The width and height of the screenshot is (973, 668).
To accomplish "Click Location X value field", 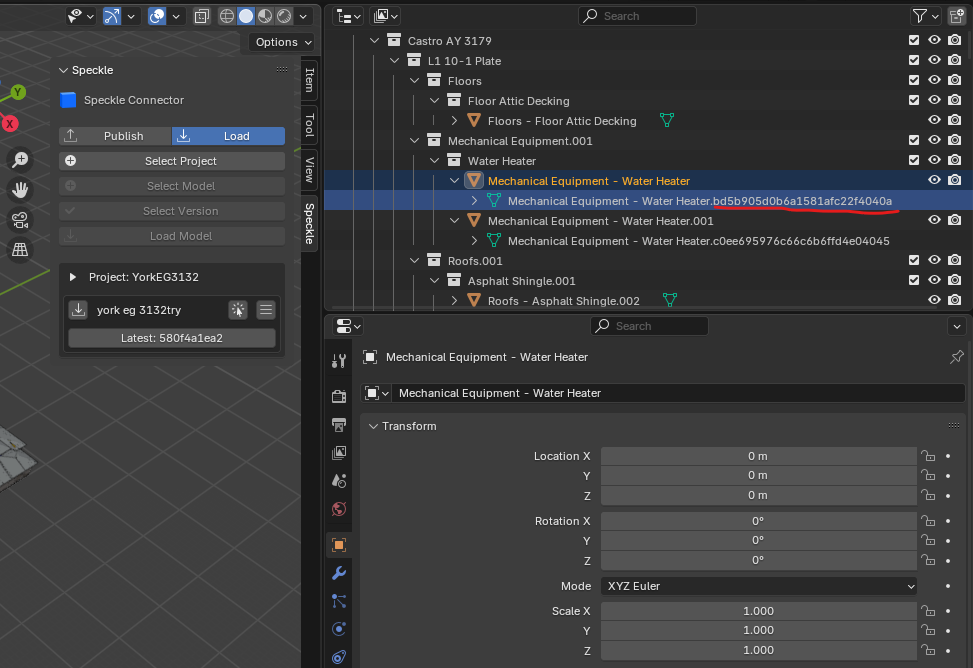I will (x=758, y=456).
